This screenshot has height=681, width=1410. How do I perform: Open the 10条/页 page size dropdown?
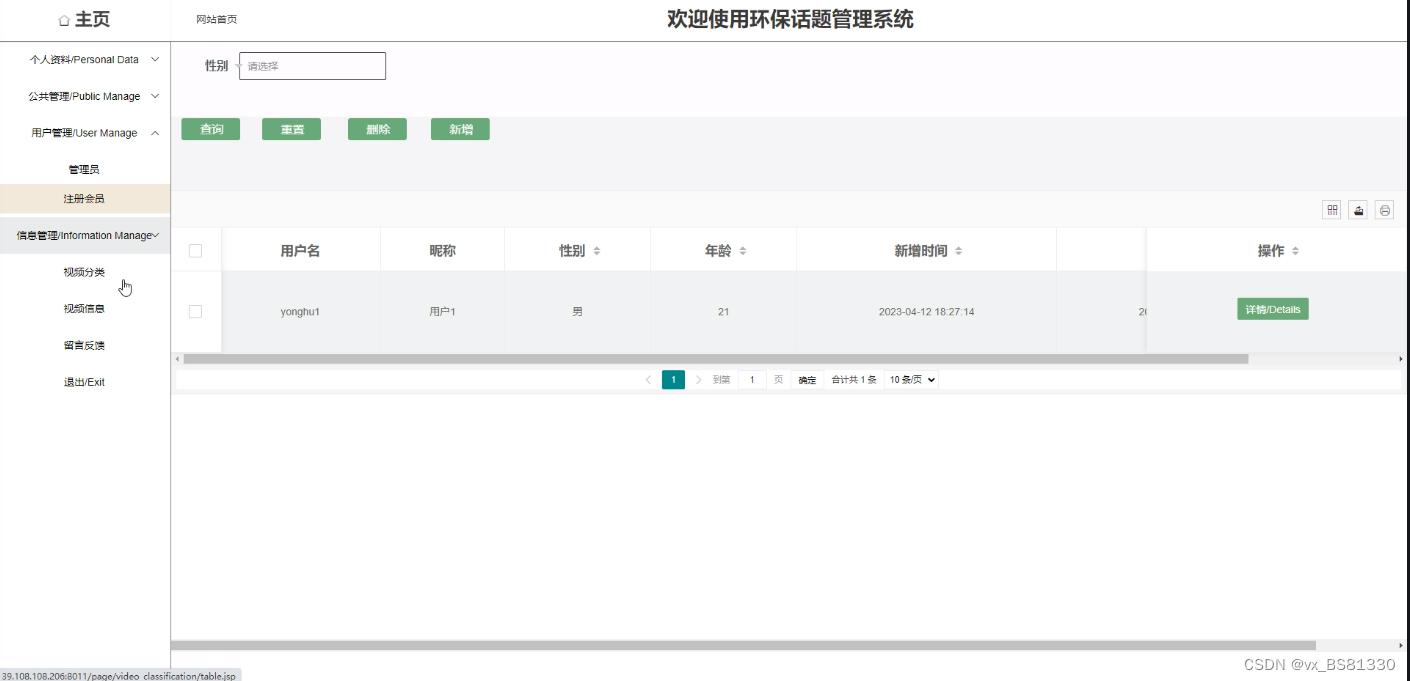tap(911, 380)
